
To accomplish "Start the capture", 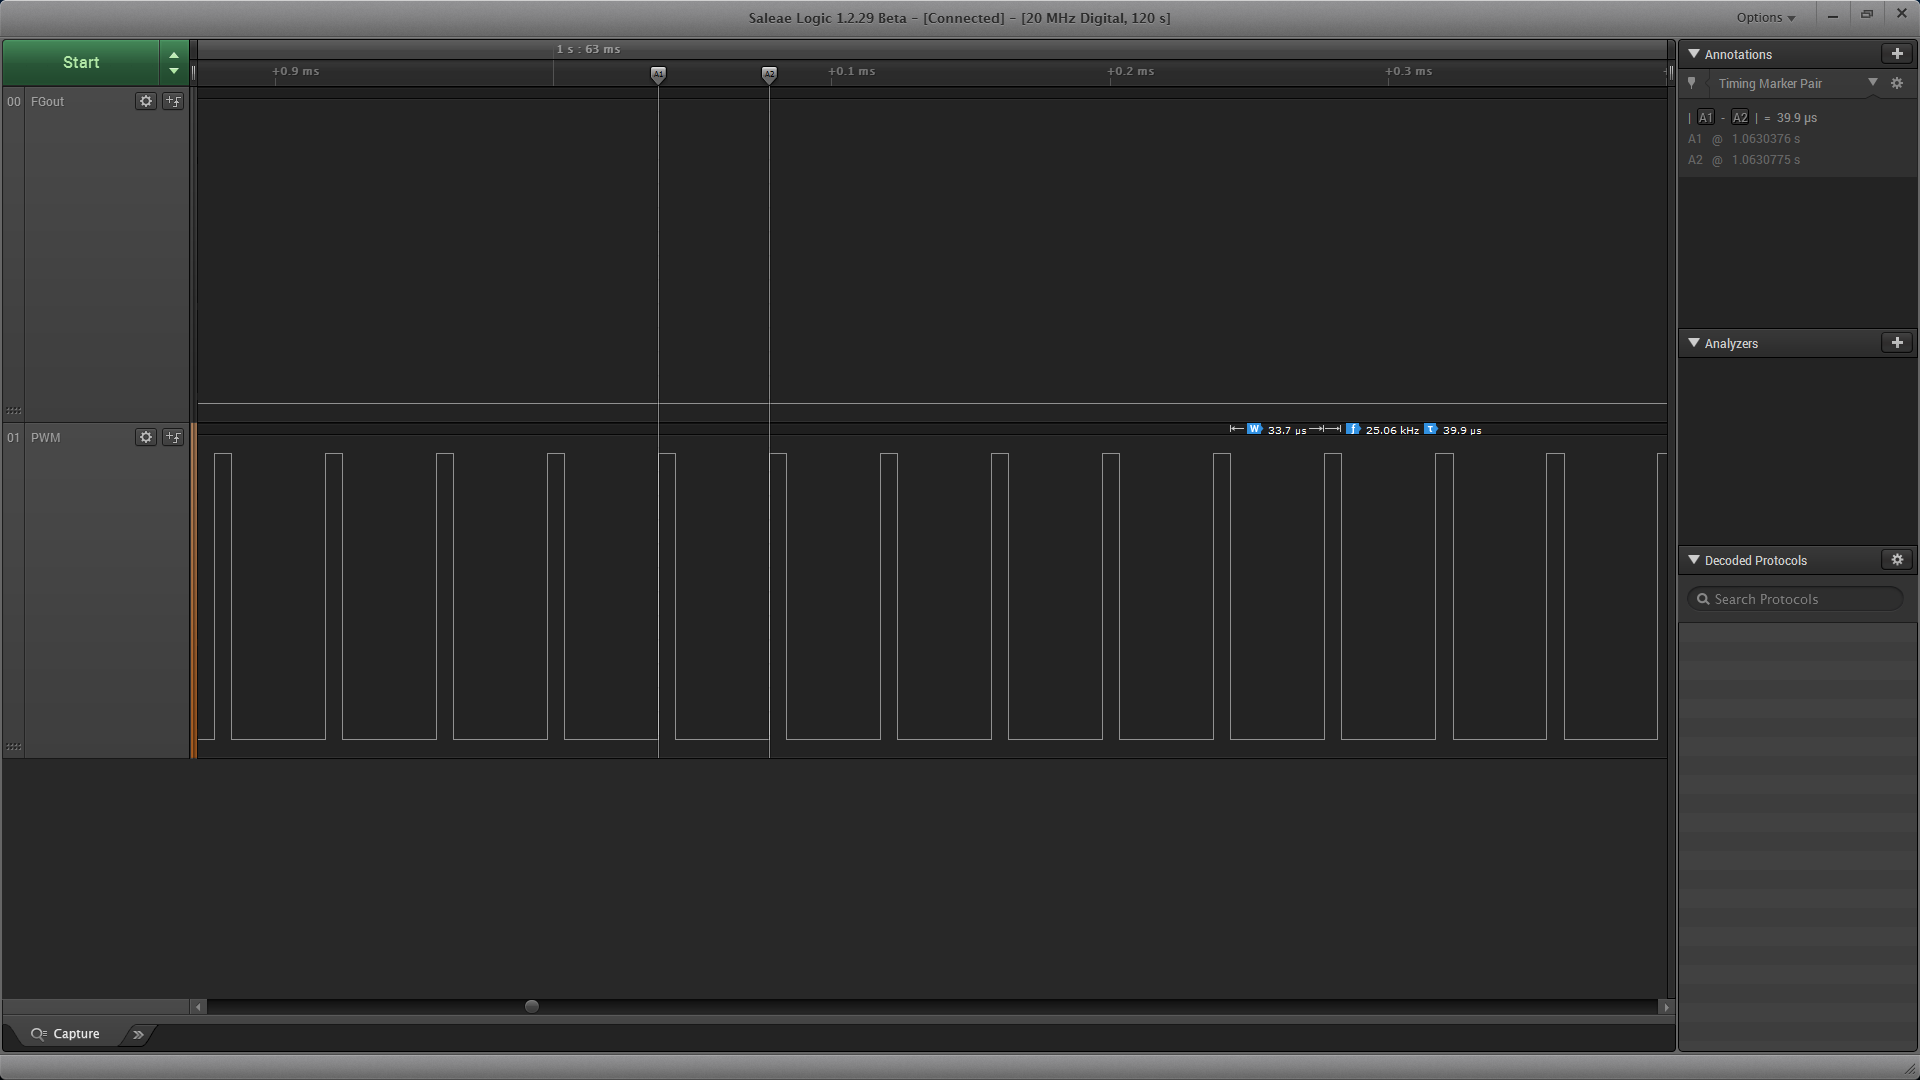I will (x=81, y=62).
